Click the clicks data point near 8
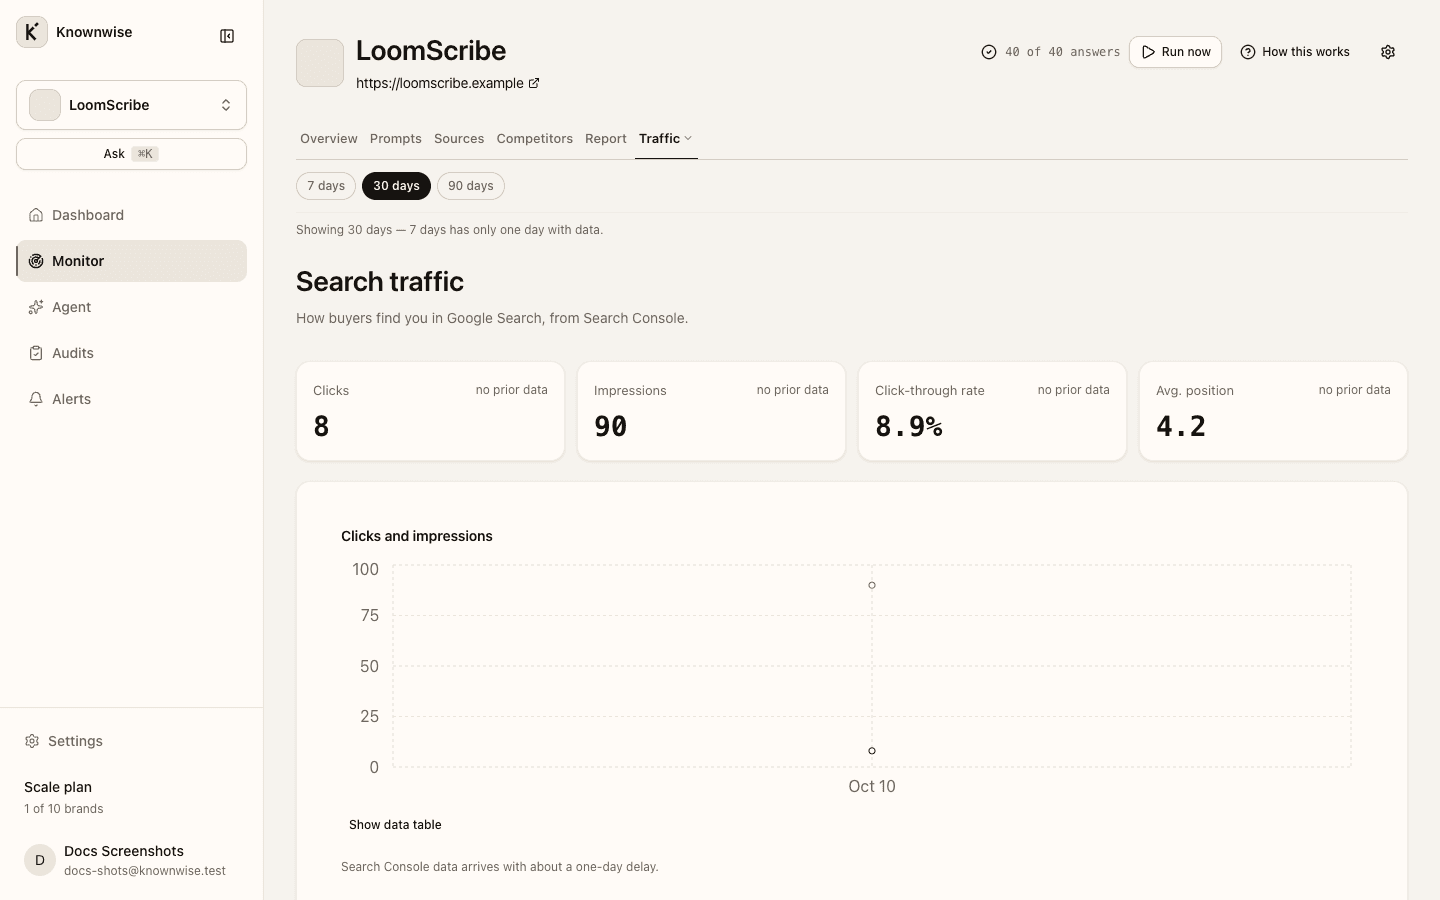The height and width of the screenshot is (900, 1440). point(872,751)
